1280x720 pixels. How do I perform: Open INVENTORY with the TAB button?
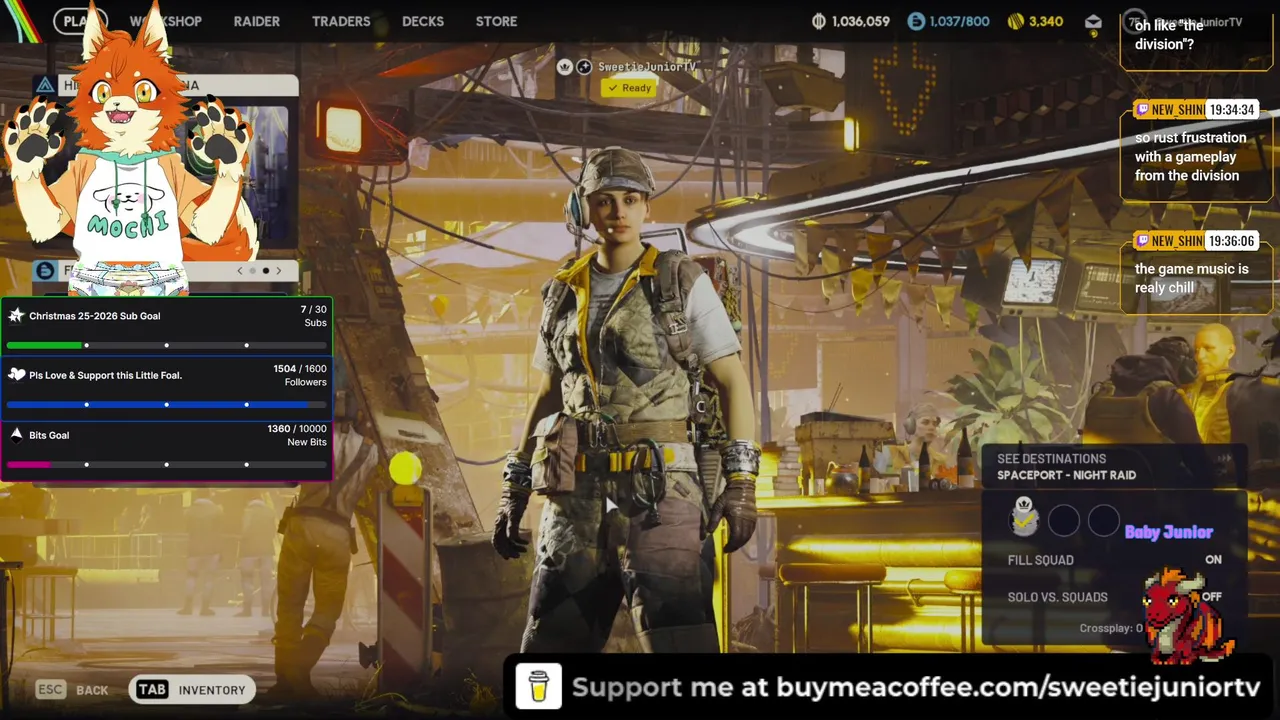point(192,689)
